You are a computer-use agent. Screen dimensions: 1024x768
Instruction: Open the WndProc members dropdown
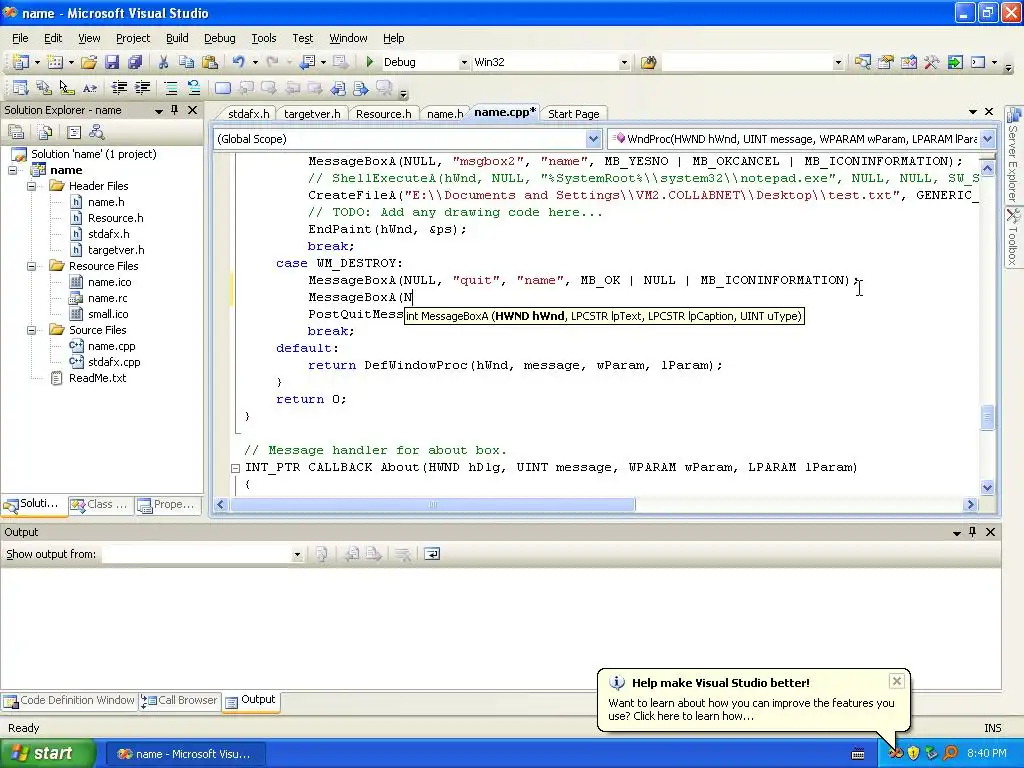[987, 139]
